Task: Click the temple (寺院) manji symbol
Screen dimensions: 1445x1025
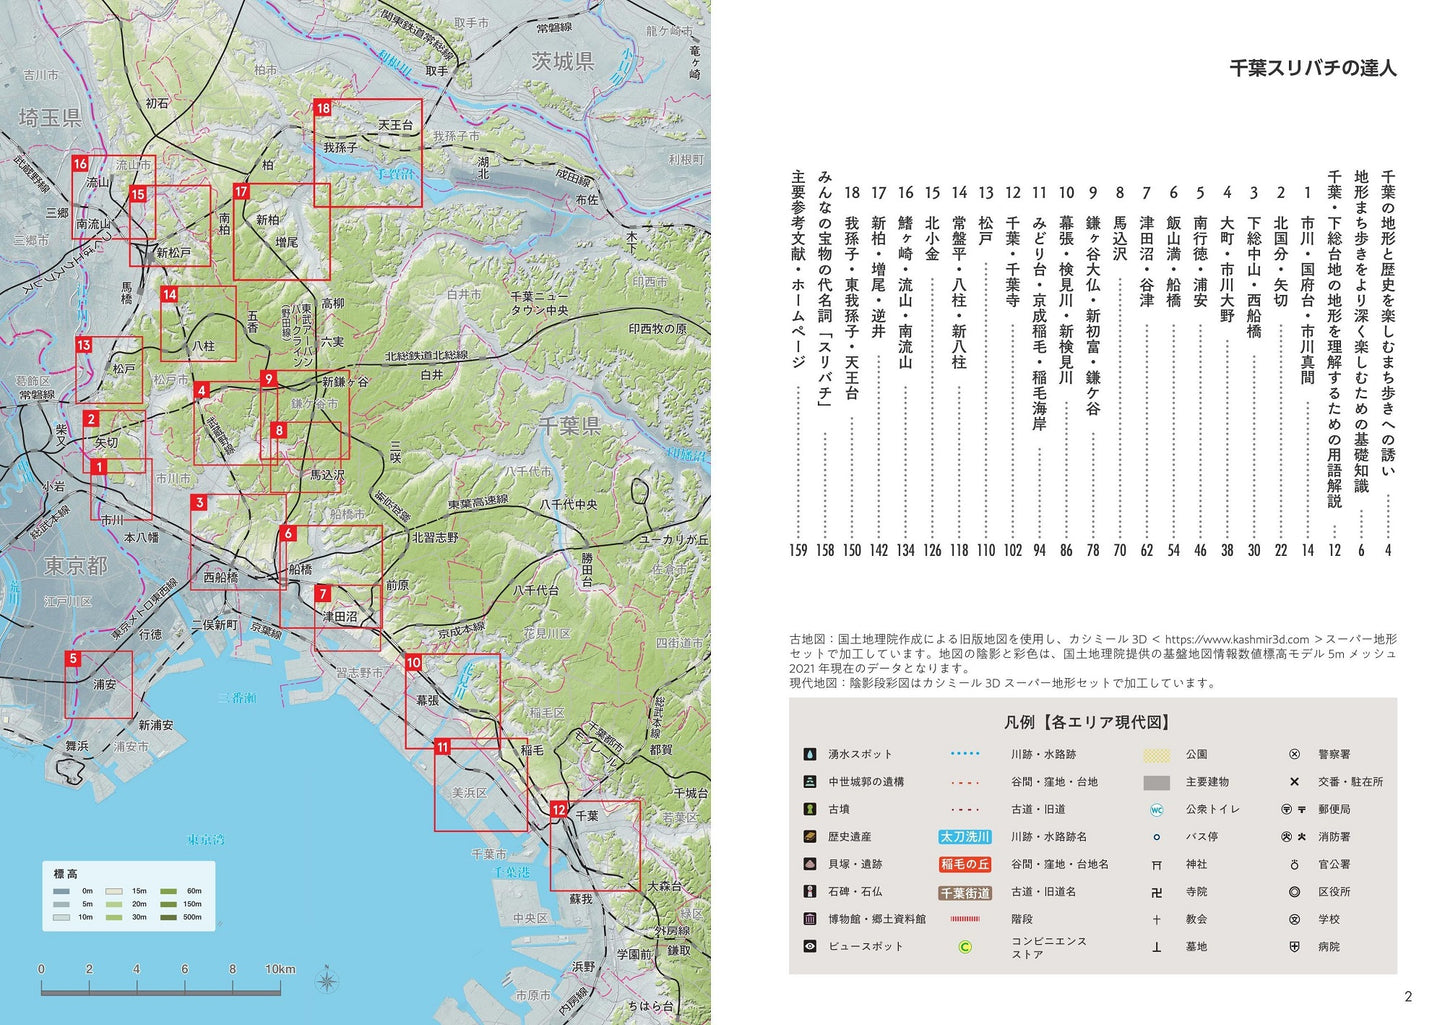Action: (x=1156, y=892)
